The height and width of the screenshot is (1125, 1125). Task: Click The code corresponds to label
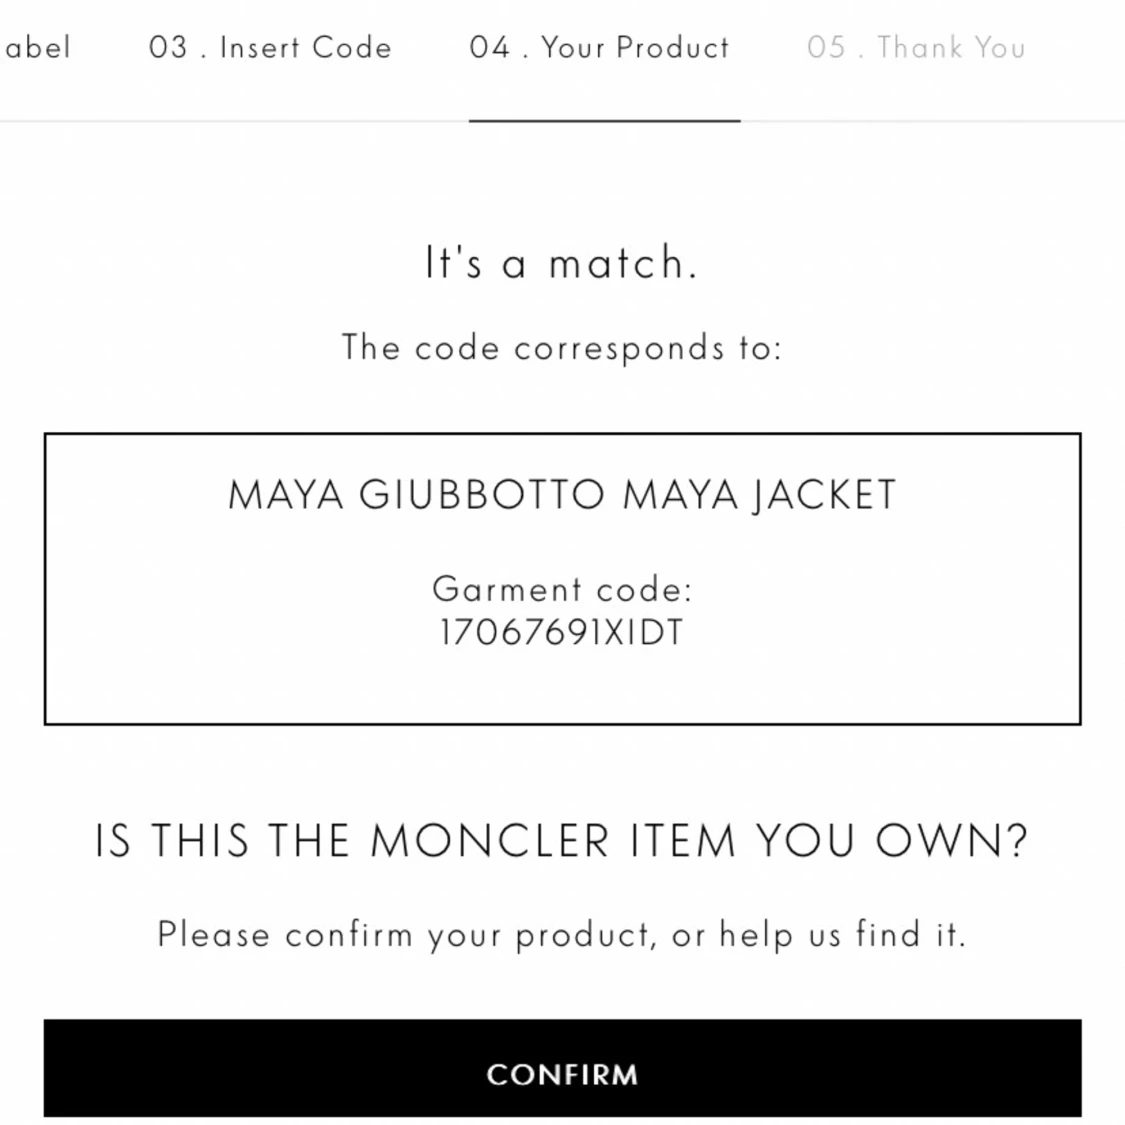(562, 347)
